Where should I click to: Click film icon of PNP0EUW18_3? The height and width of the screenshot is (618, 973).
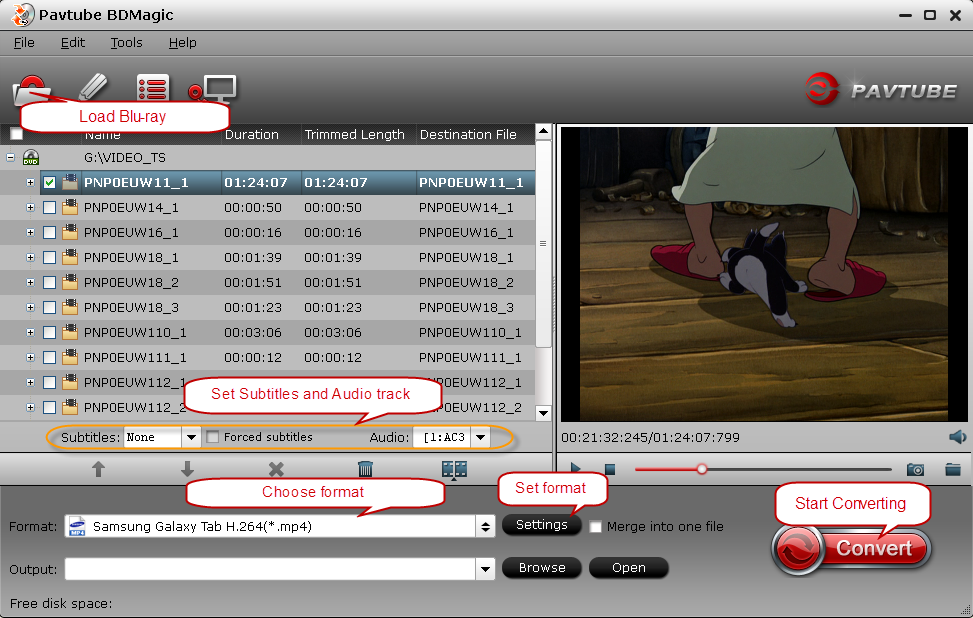70,307
